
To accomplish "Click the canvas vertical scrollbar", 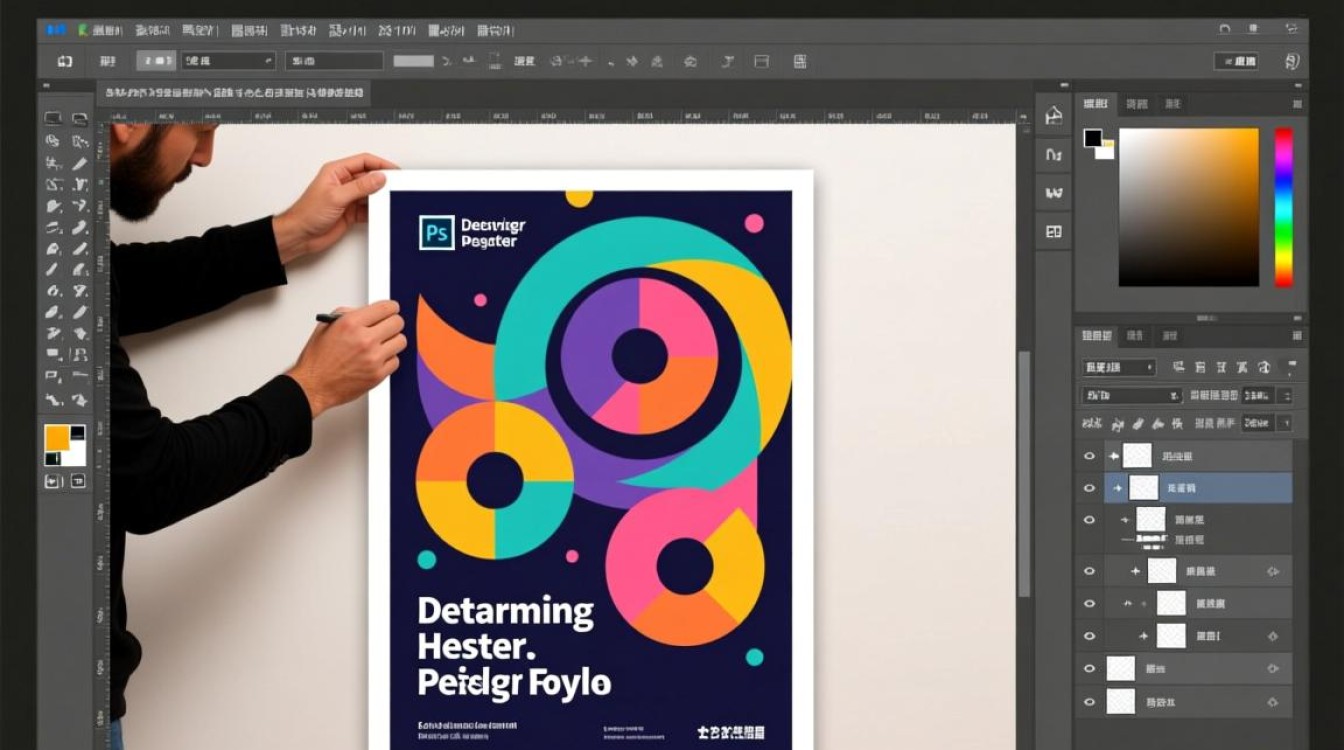I will click(1023, 475).
